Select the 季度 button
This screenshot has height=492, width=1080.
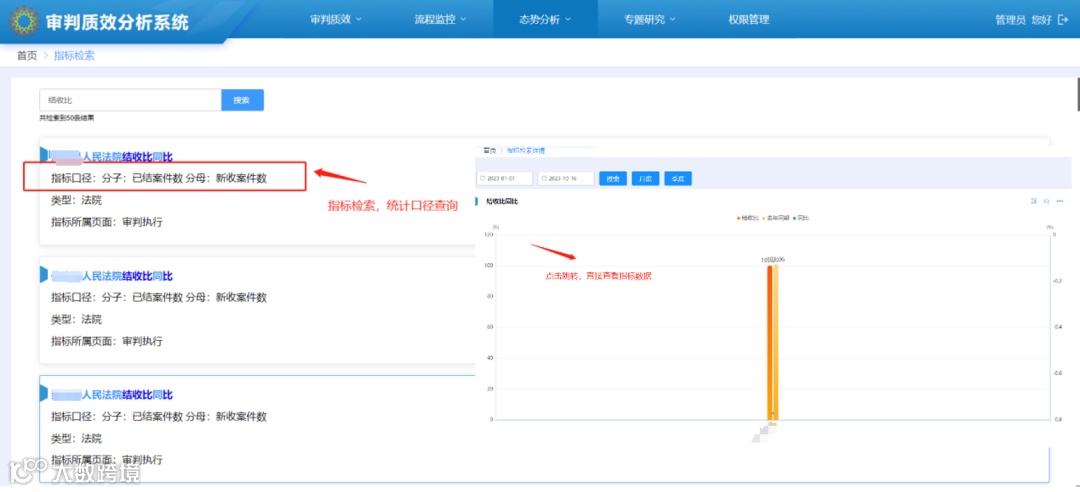pos(678,178)
